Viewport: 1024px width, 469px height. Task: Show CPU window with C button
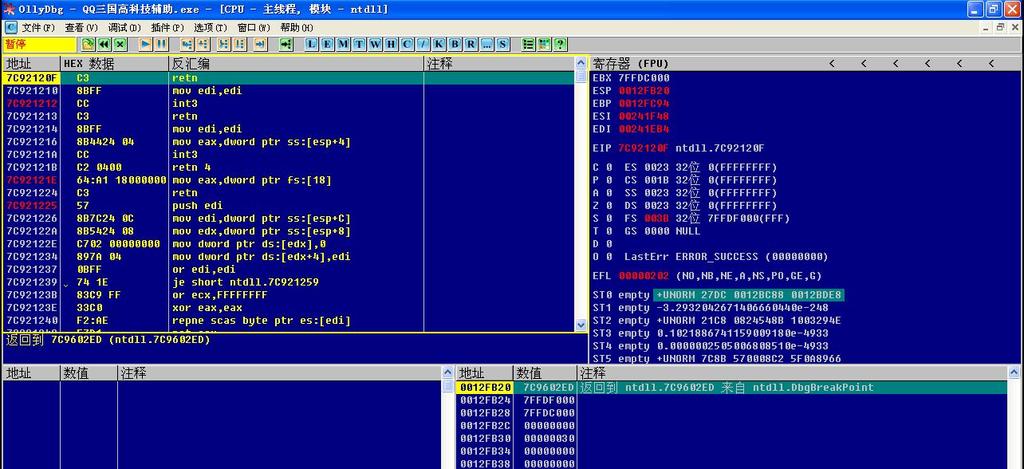406,44
